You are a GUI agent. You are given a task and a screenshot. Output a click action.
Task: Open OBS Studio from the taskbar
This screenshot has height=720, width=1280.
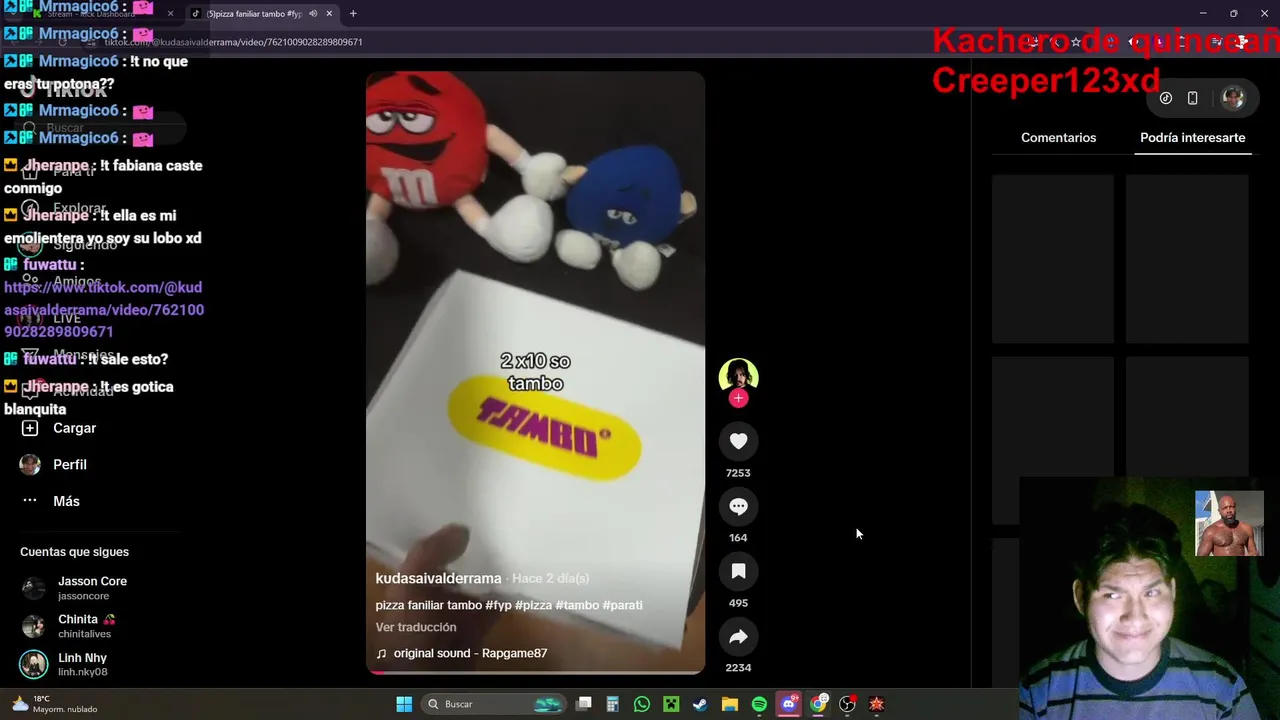(847, 704)
